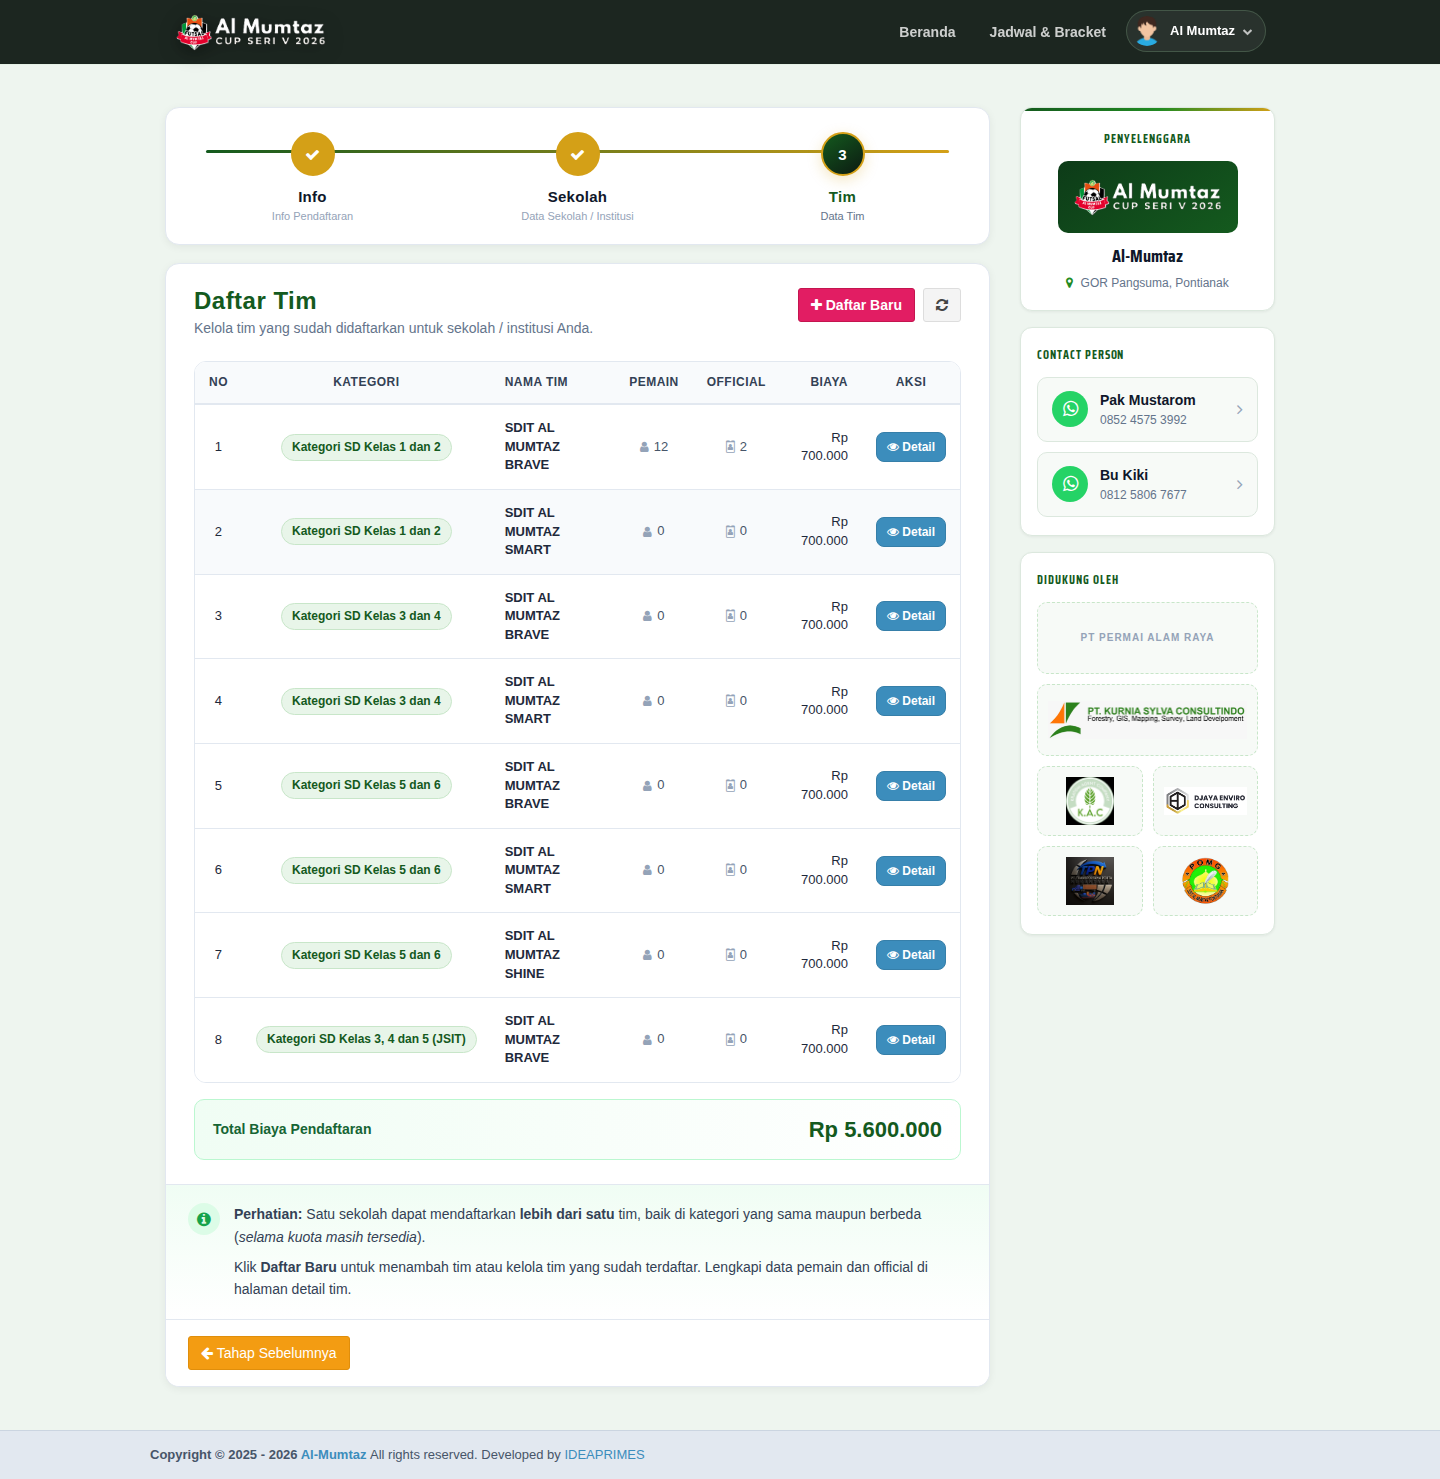Click WhatsApp icon for Bu Kiki
Viewport: 1440px width, 1479px height.
point(1070,484)
